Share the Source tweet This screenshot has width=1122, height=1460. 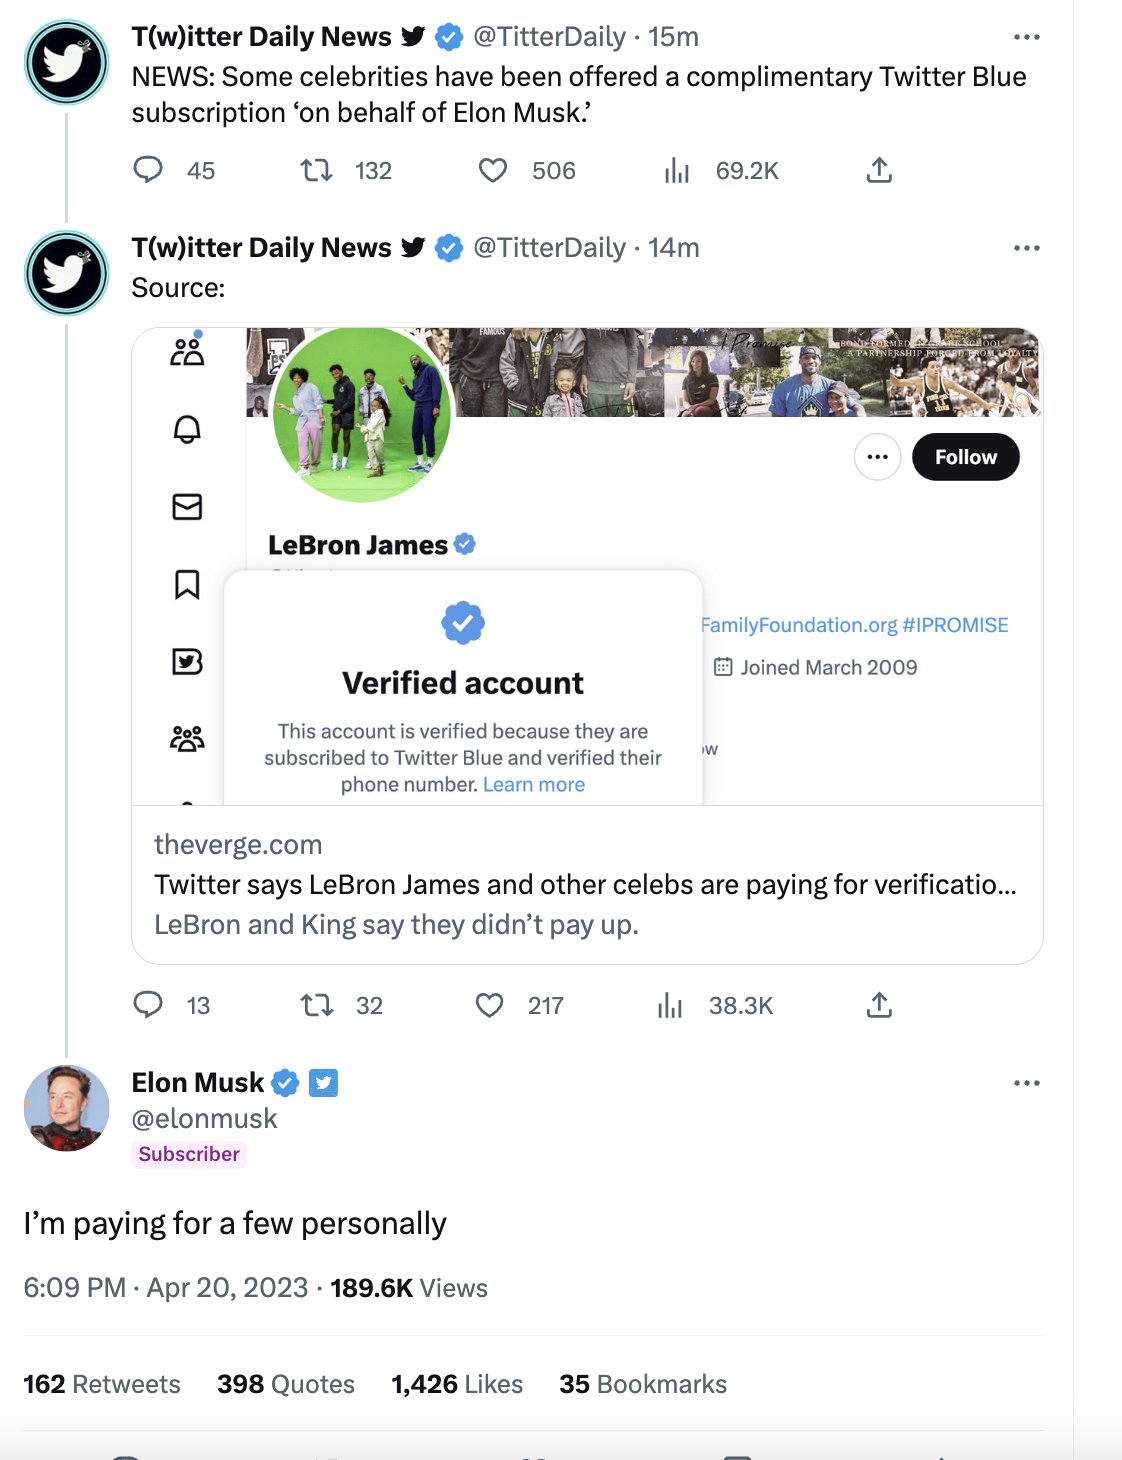(879, 1005)
